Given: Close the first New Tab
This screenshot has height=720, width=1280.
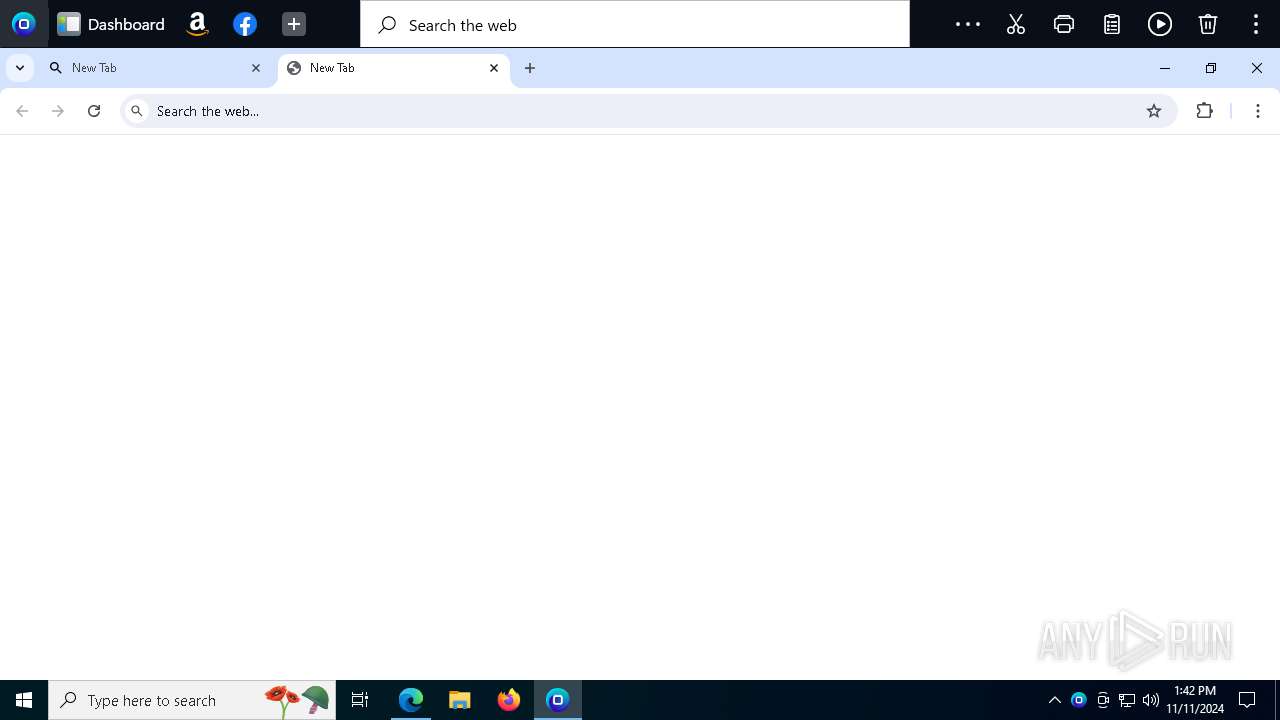Looking at the screenshot, I should click(256, 68).
